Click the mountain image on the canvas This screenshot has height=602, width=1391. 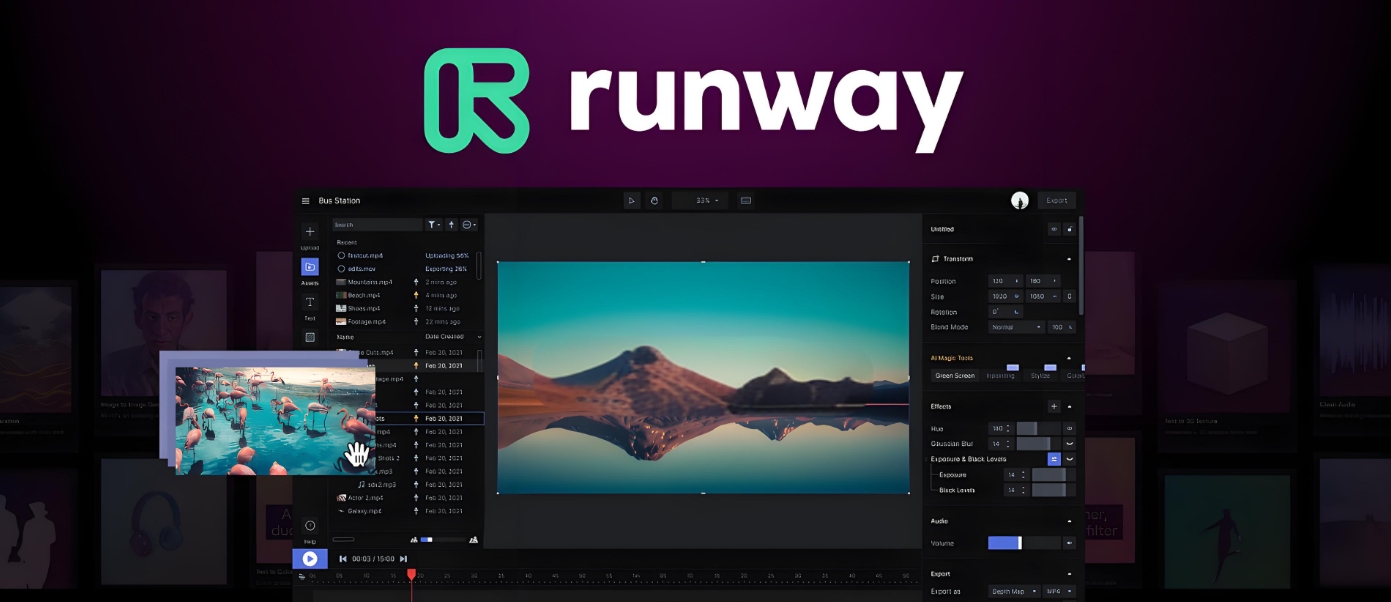[703, 377]
